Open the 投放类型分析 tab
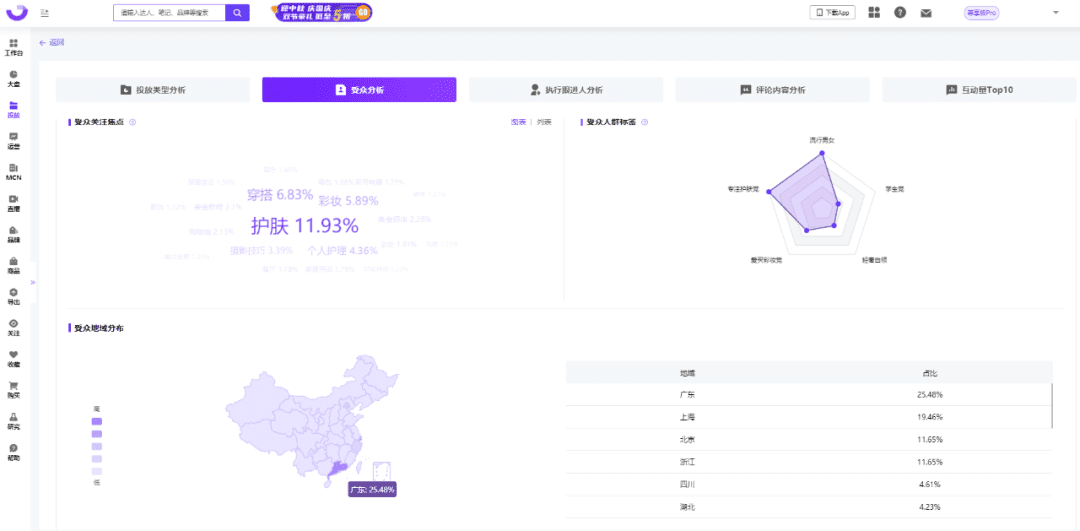 (x=153, y=90)
